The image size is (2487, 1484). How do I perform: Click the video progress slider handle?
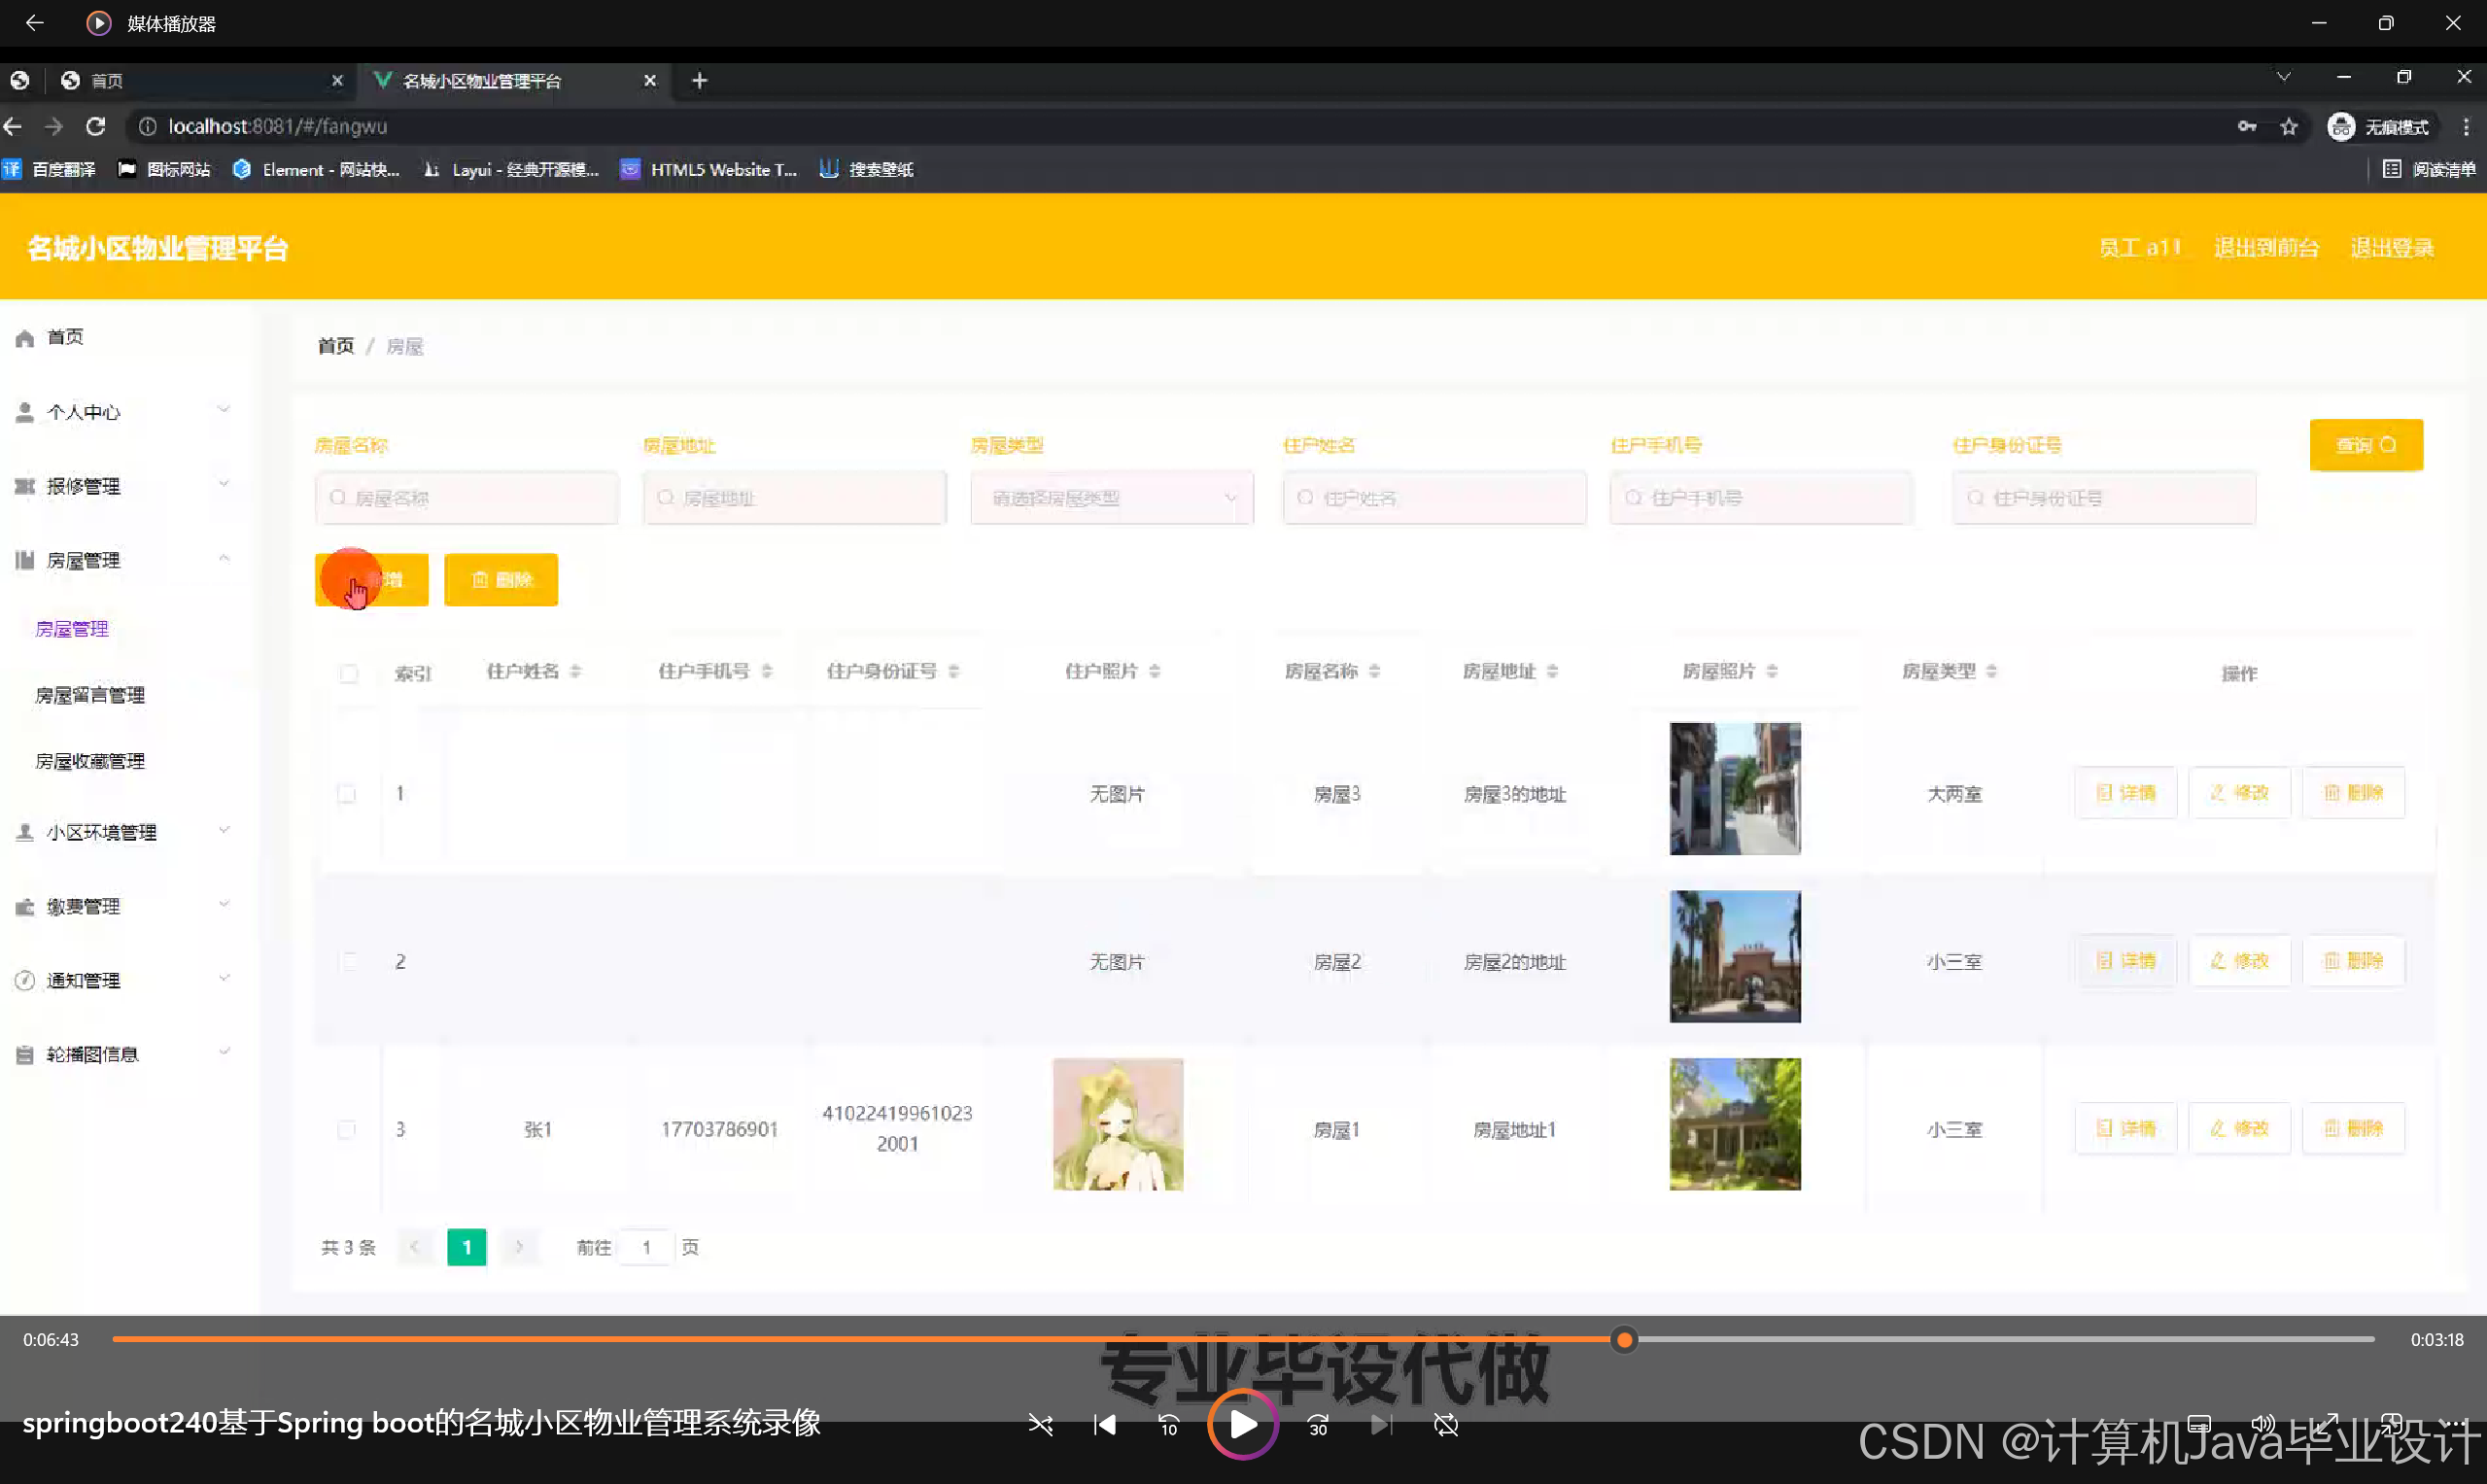pos(1624,1339)
